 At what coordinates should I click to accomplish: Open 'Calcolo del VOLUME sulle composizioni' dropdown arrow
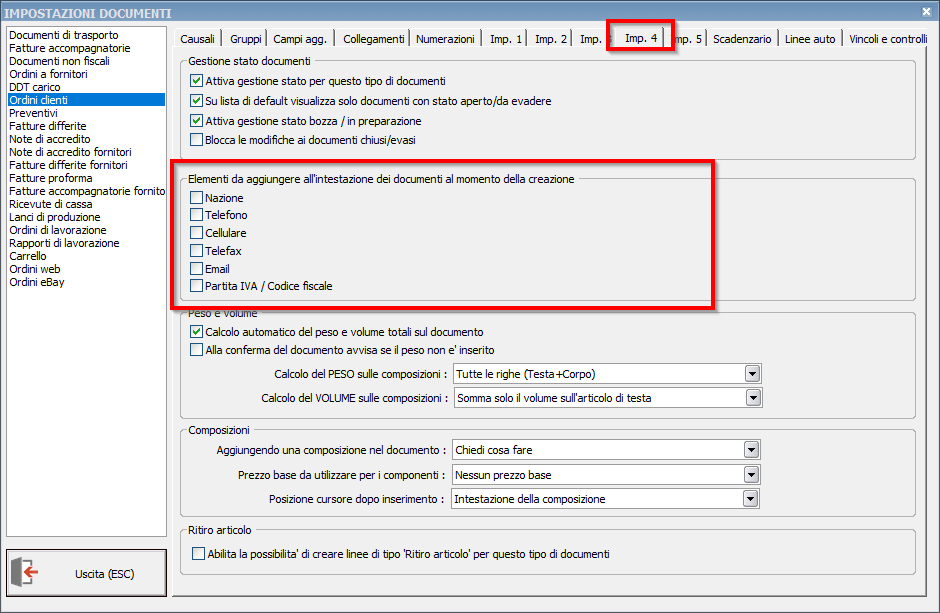coord(753,398)
